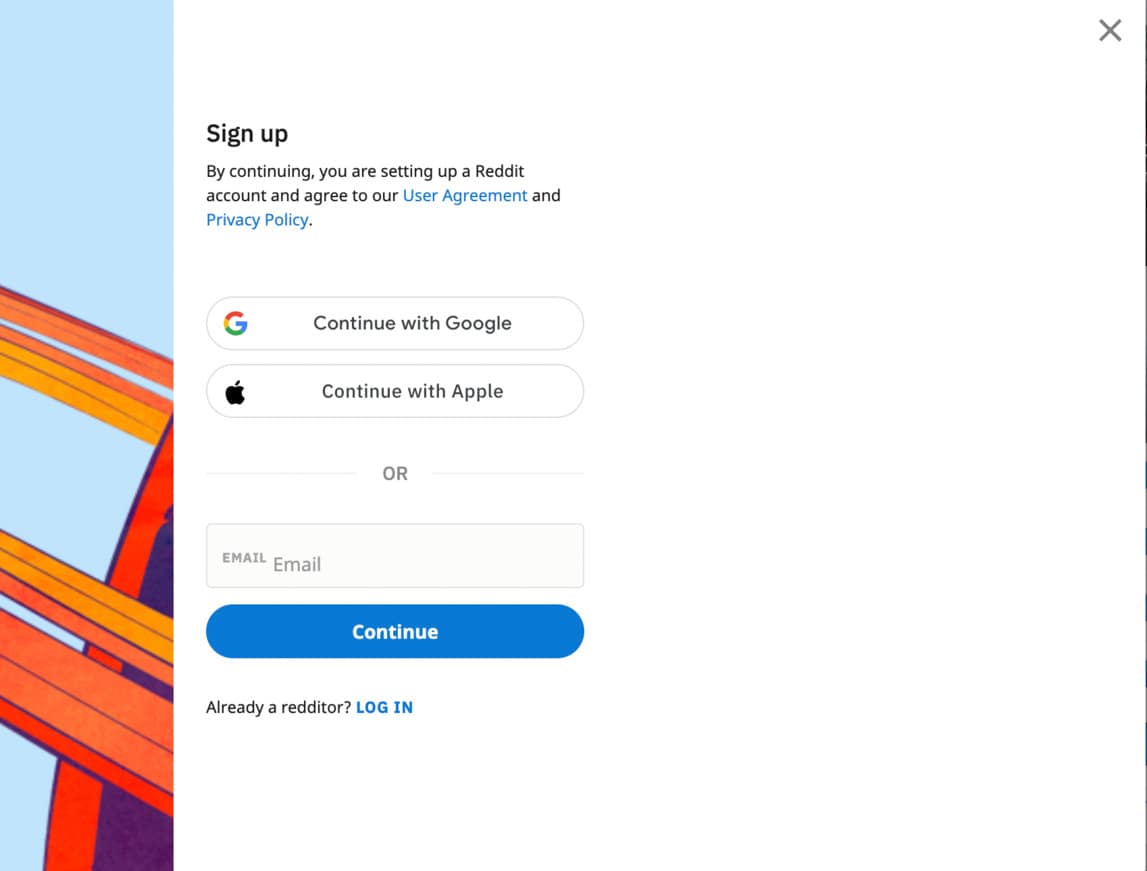This screenshot has width=1147, height=871.
Task: Click the Google logo icon
Action: tap(236, 323)
